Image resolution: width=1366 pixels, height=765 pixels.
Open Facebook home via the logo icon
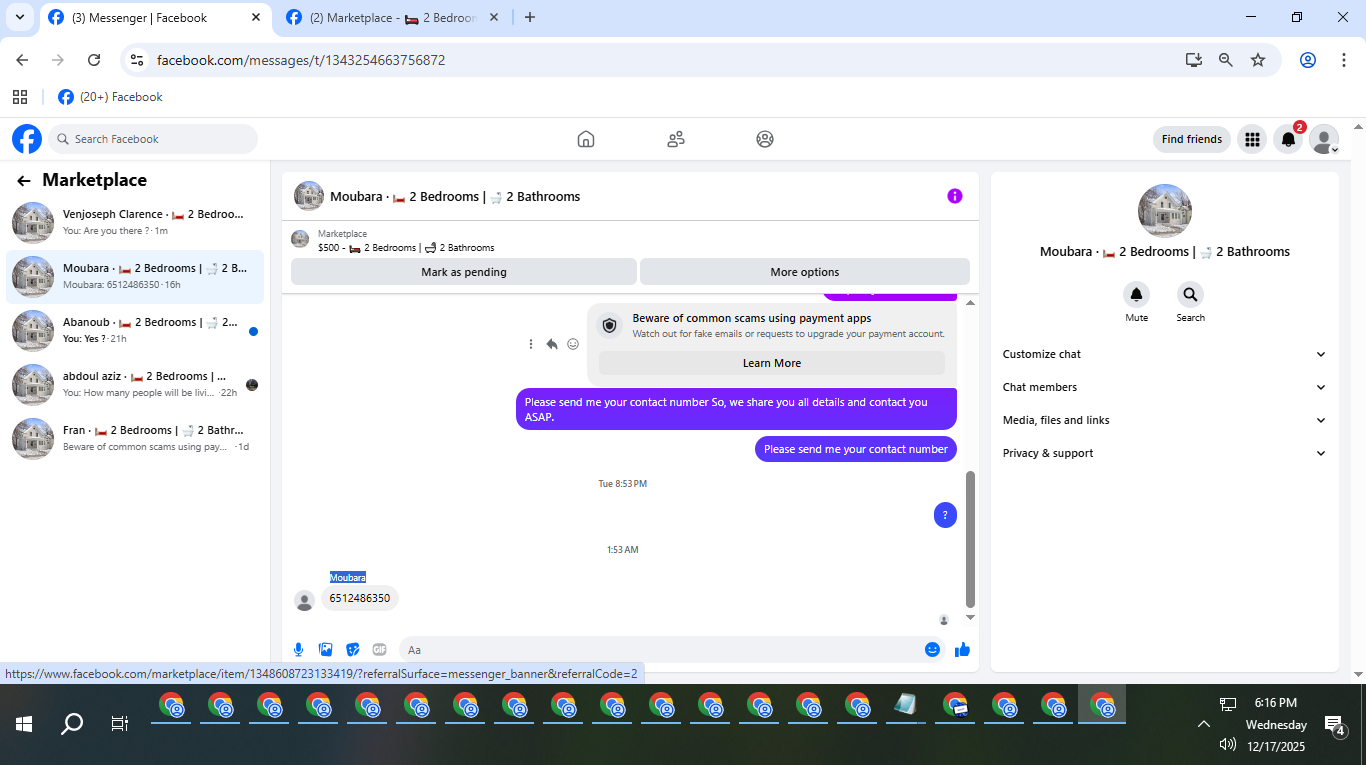click(27, 139)
